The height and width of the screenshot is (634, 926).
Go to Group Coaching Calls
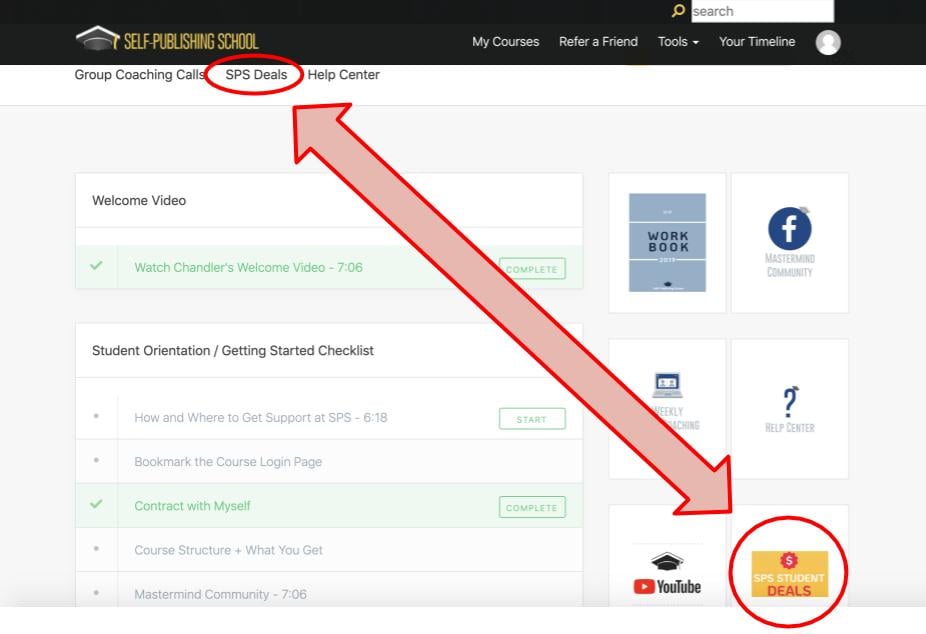tap(139, 75)
